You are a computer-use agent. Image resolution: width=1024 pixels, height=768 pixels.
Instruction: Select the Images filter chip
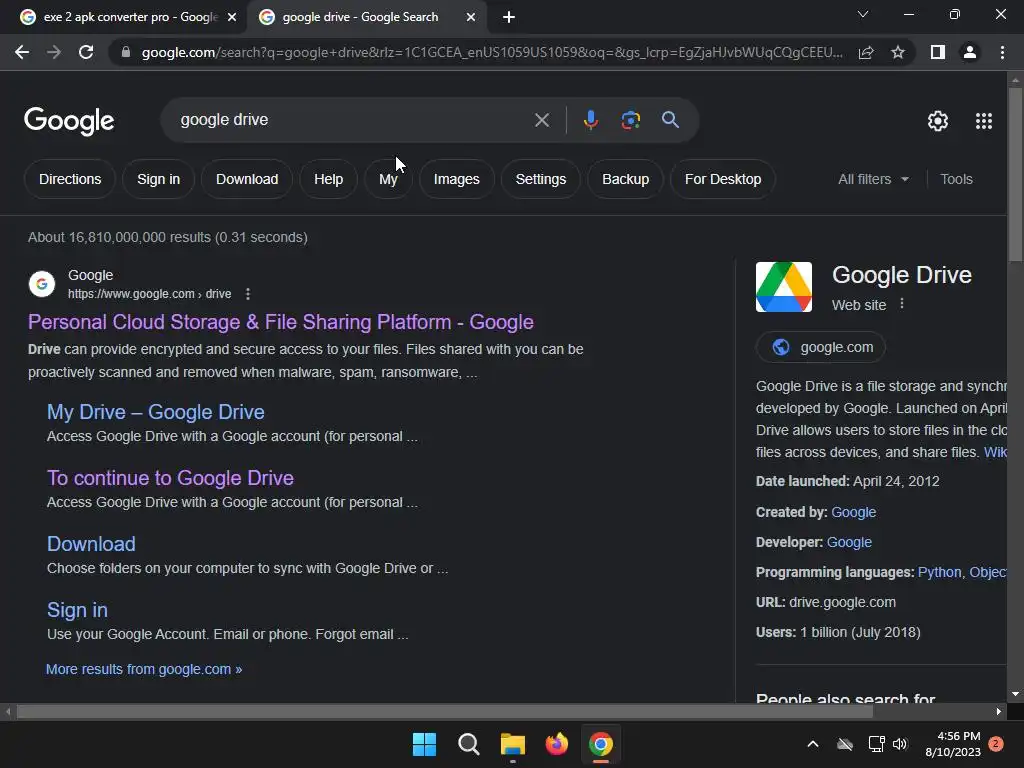(456, 179)
